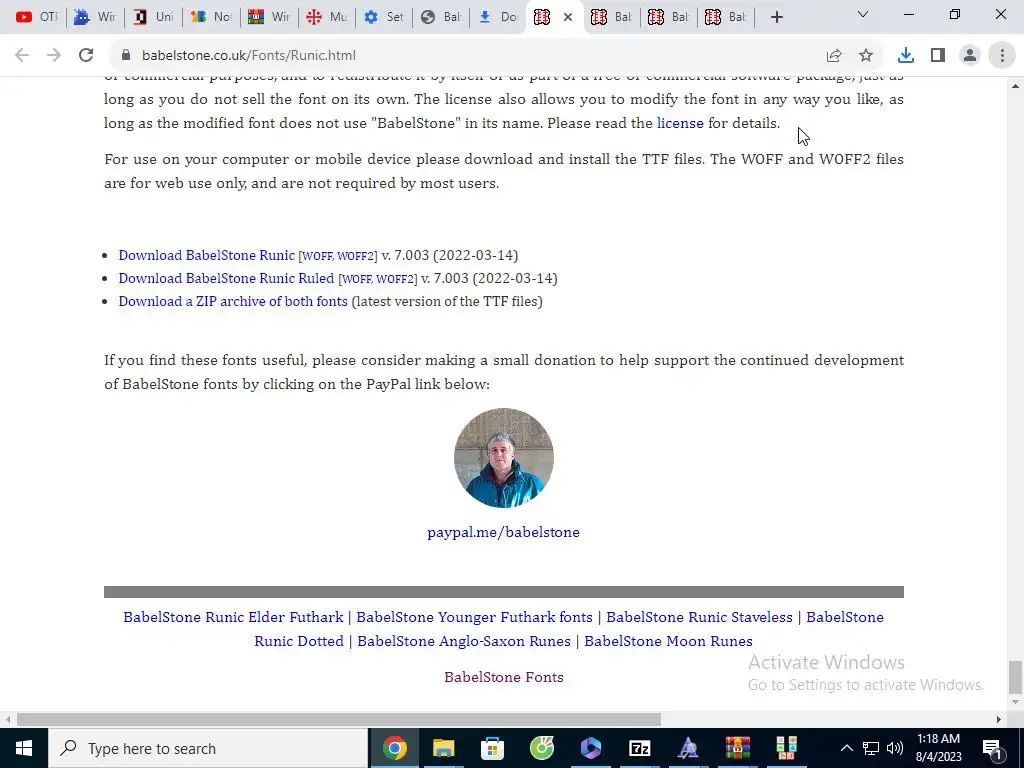The height and width of the screenshot is (768, 1024).
Task: Open the green Coc Coc browser taskbar icon
Action: [x=541, y=748]
